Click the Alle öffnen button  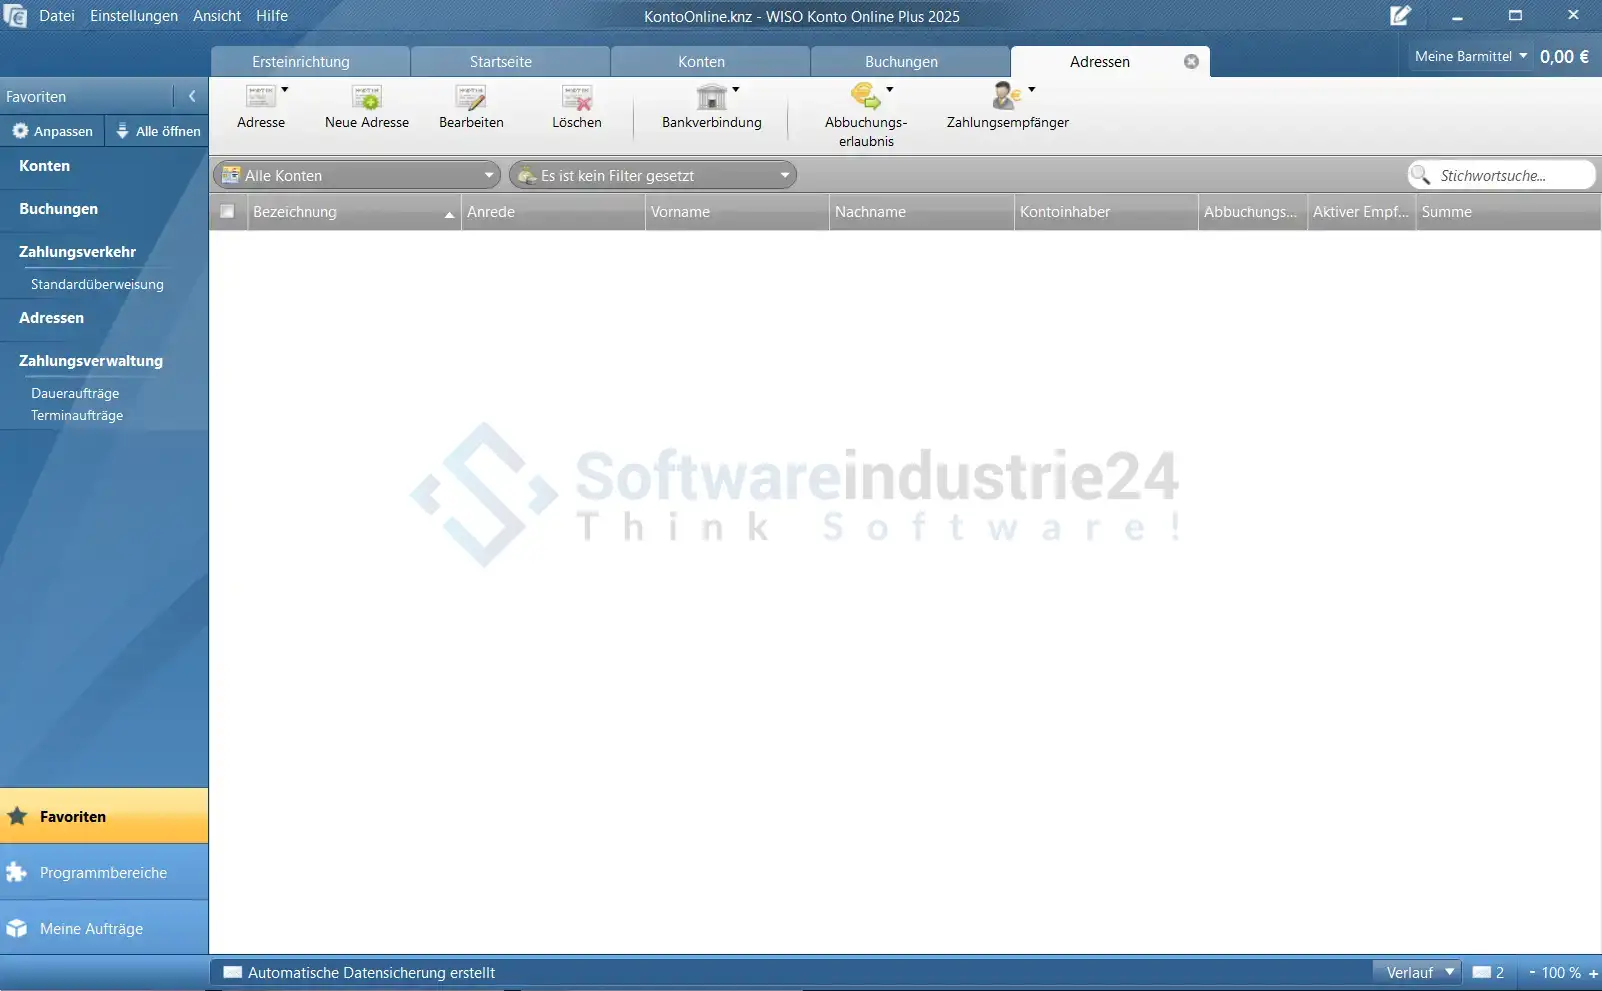(158, 131)
